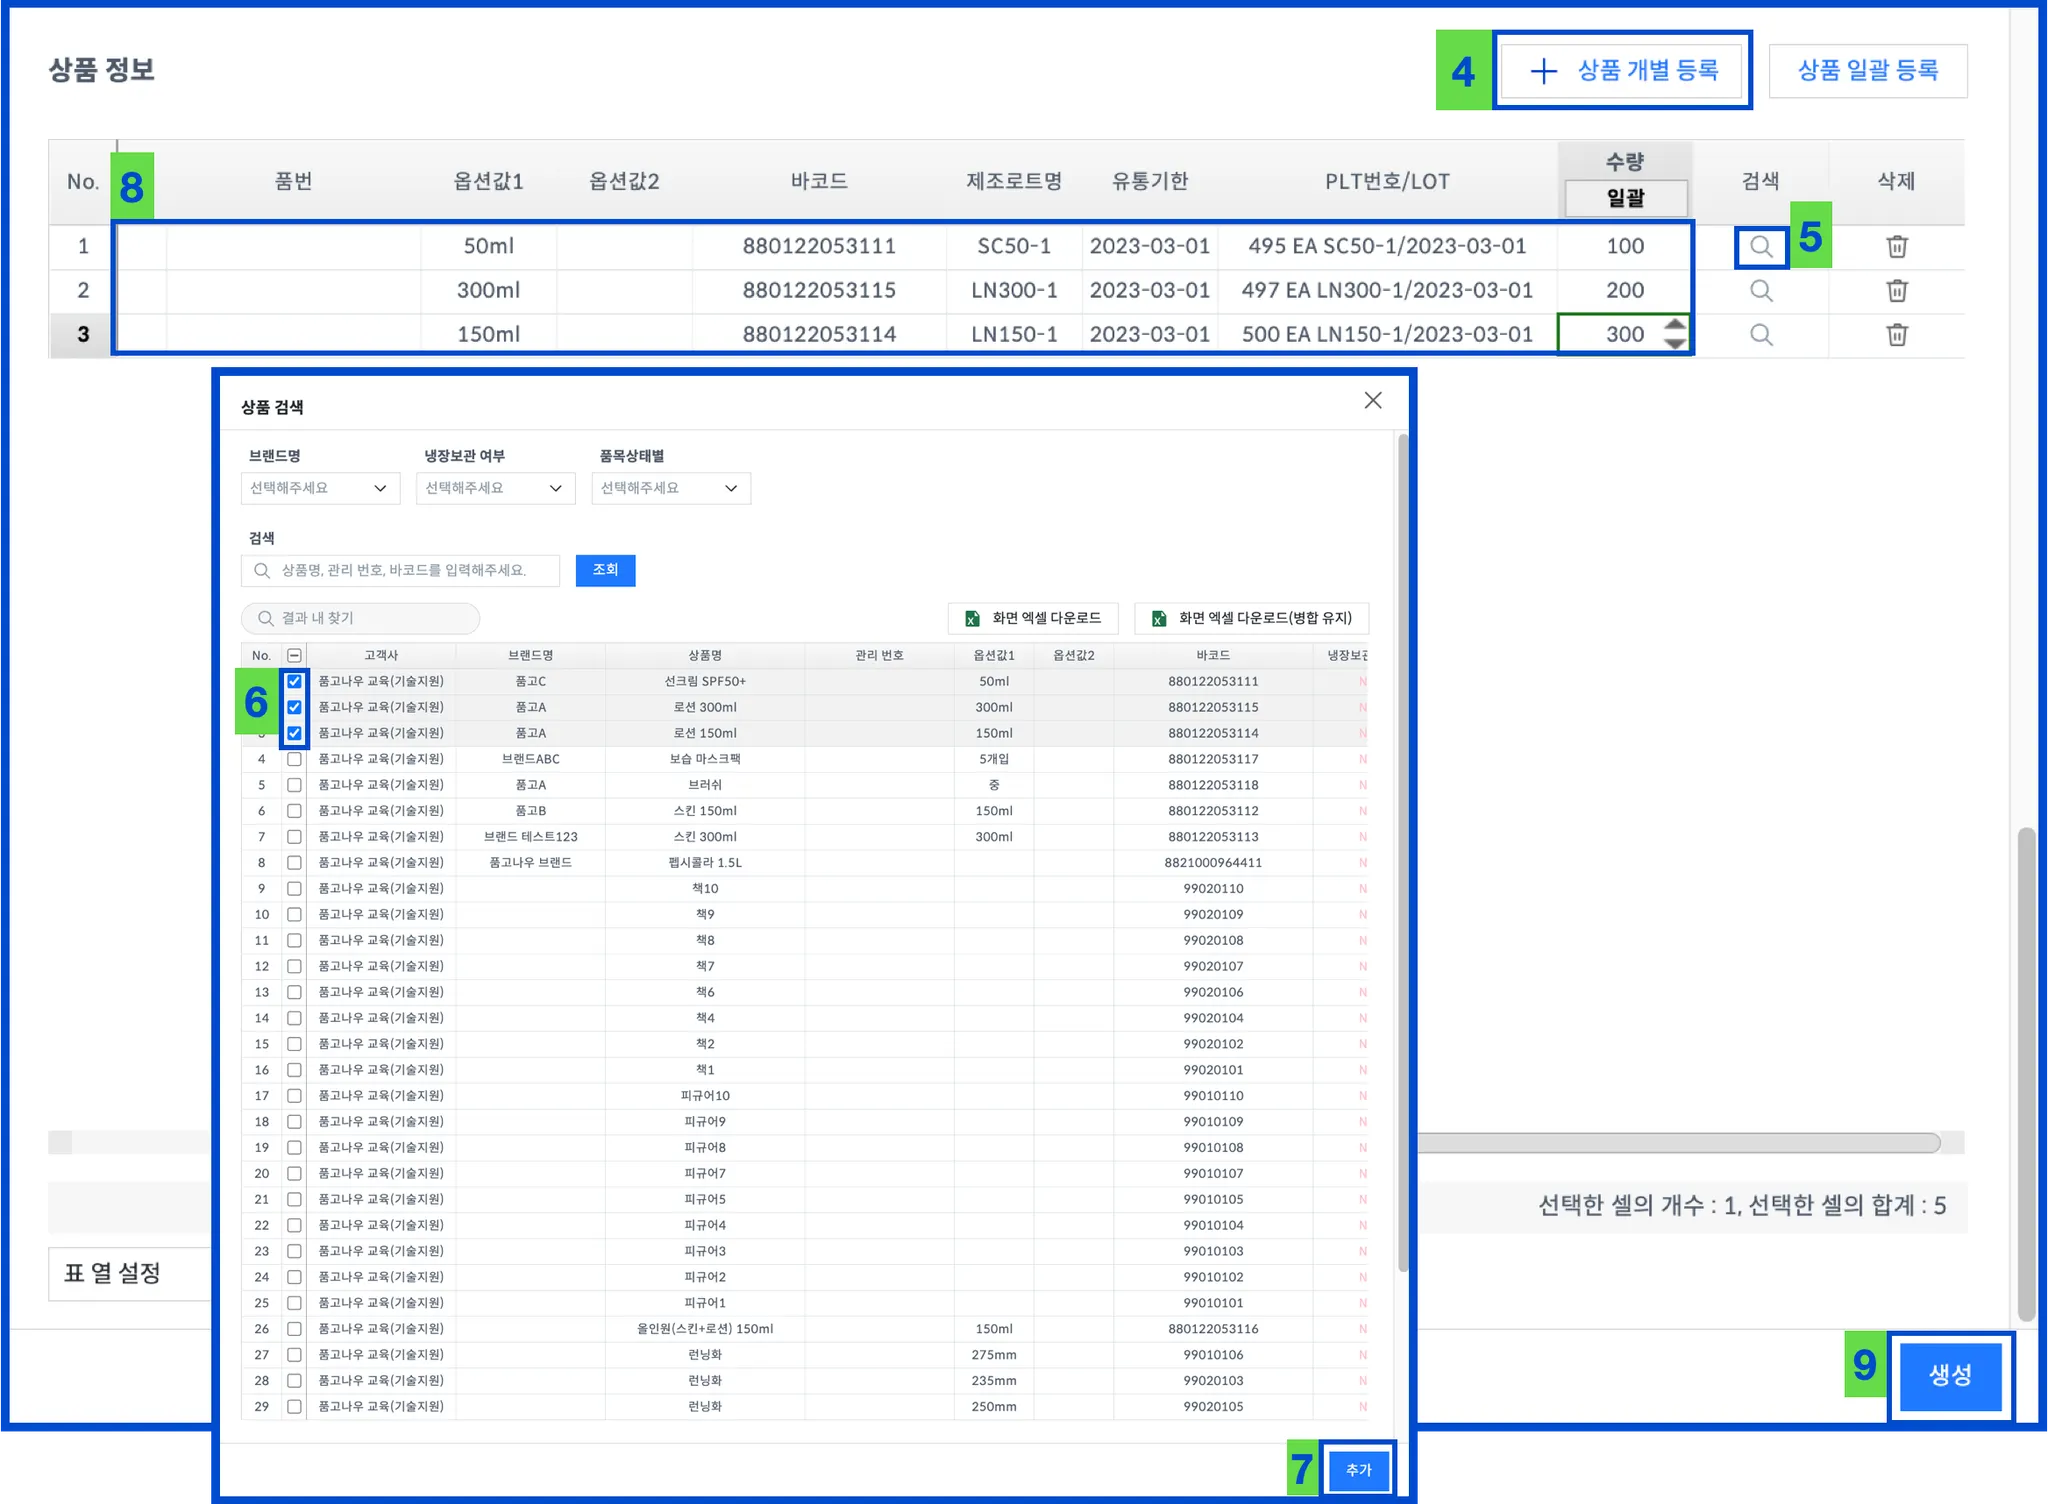Increase quantity with row 3 stepper up arrow
Screen dimensions: 2048x1504
[x=1675, y=324]
